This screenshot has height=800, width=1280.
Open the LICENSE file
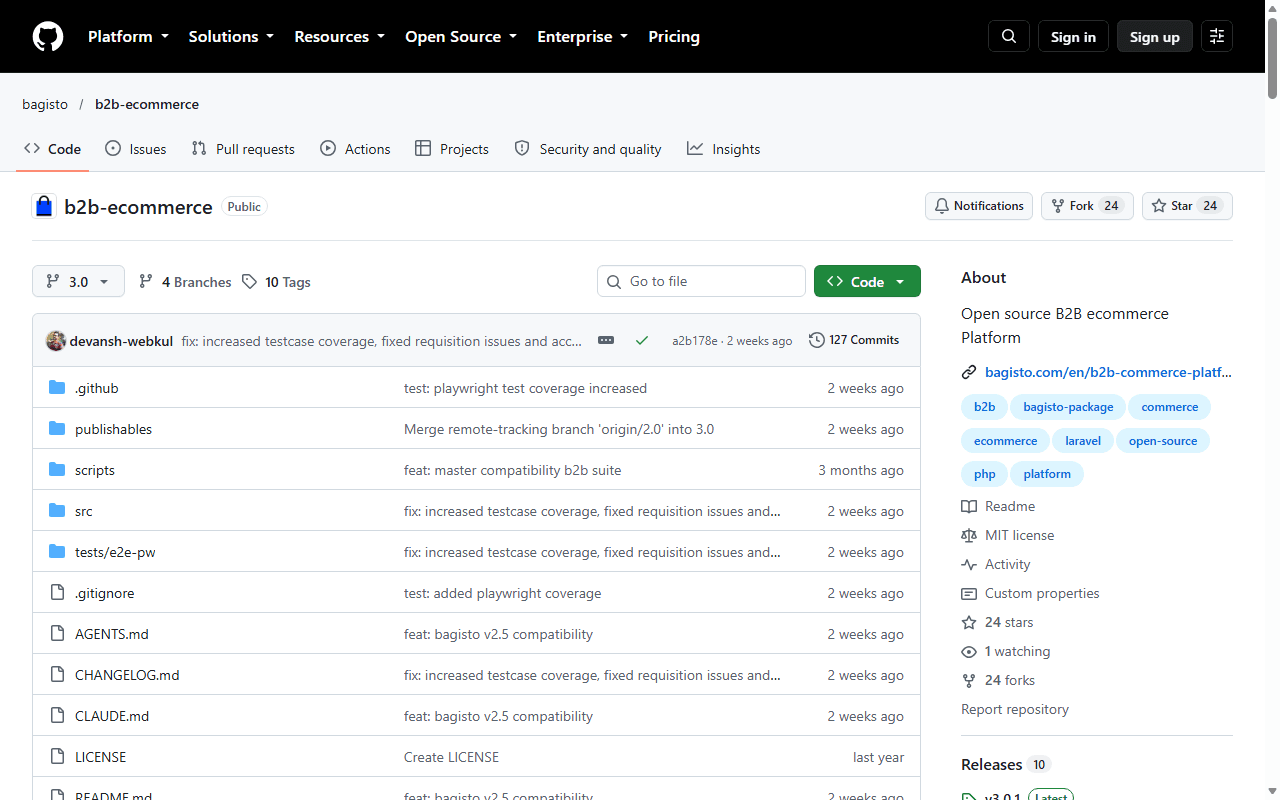pyautogui.click(x=101, y=757)
